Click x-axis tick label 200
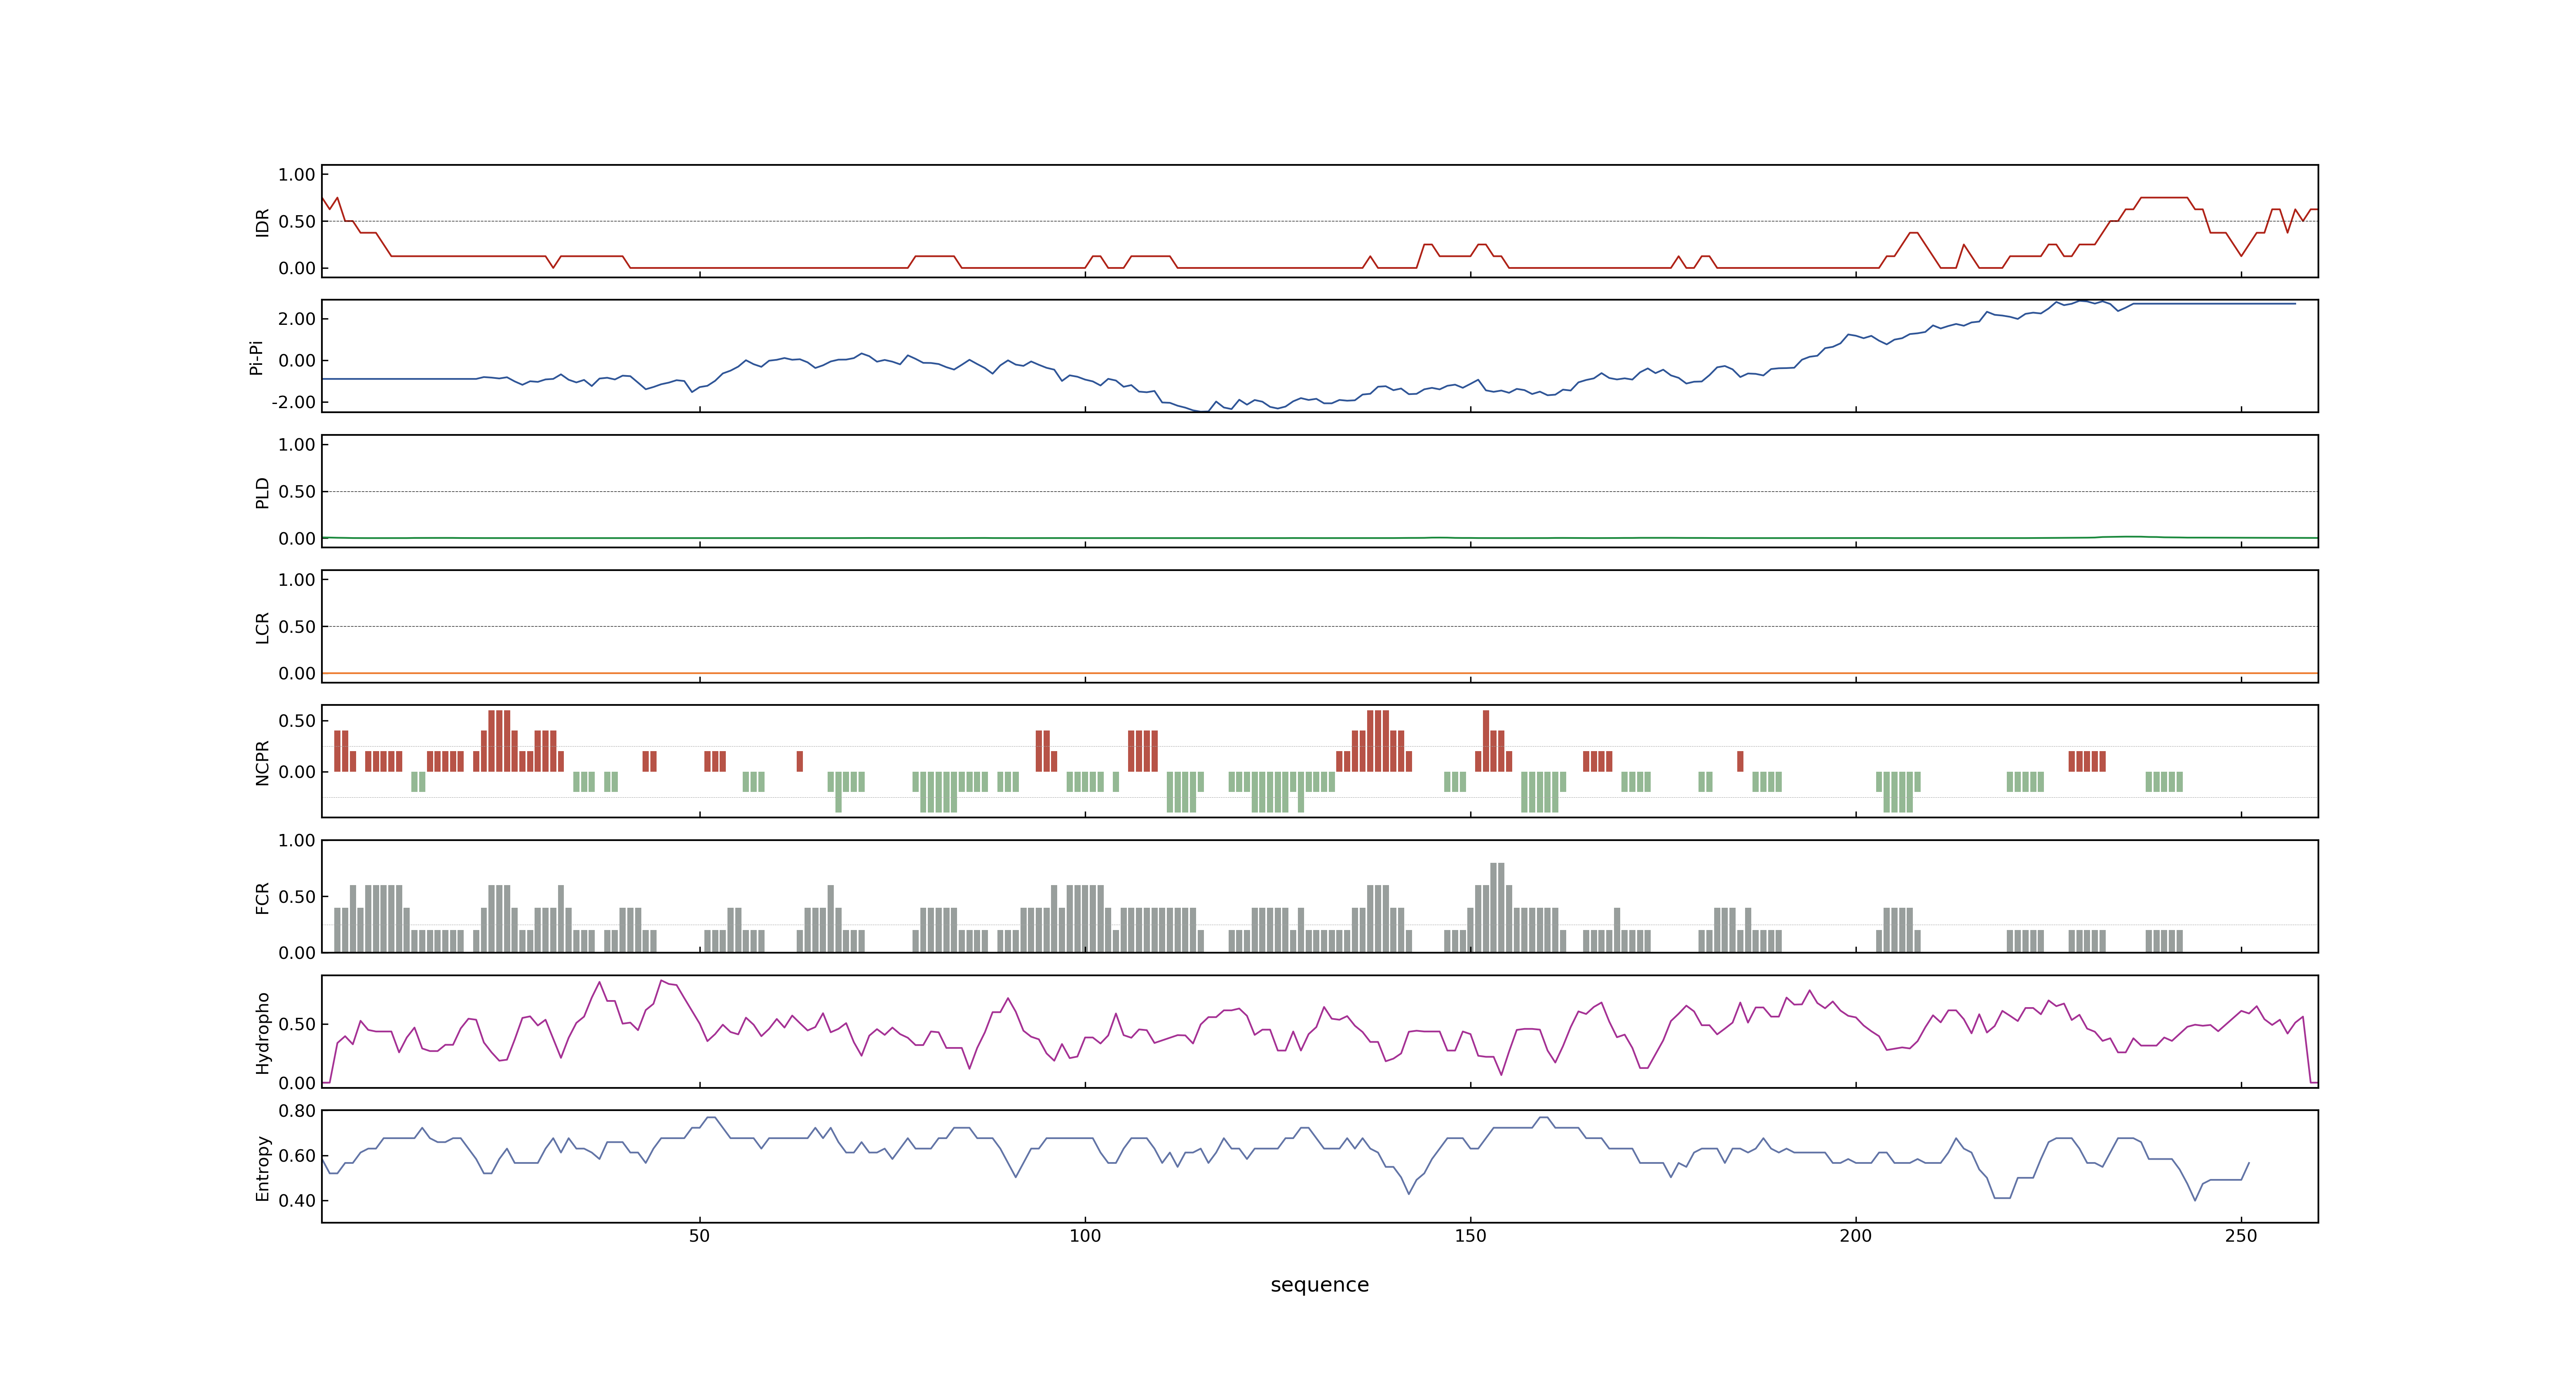 click(x=1855, y=1236)
